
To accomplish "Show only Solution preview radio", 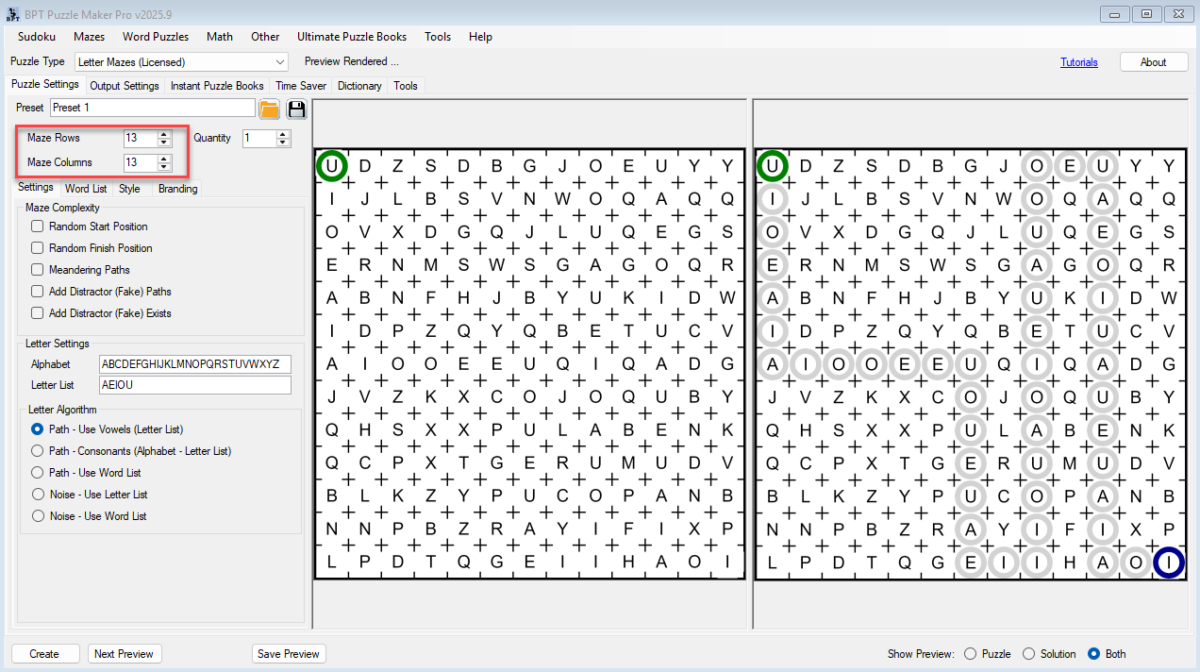I will (x=1029, y=654).
